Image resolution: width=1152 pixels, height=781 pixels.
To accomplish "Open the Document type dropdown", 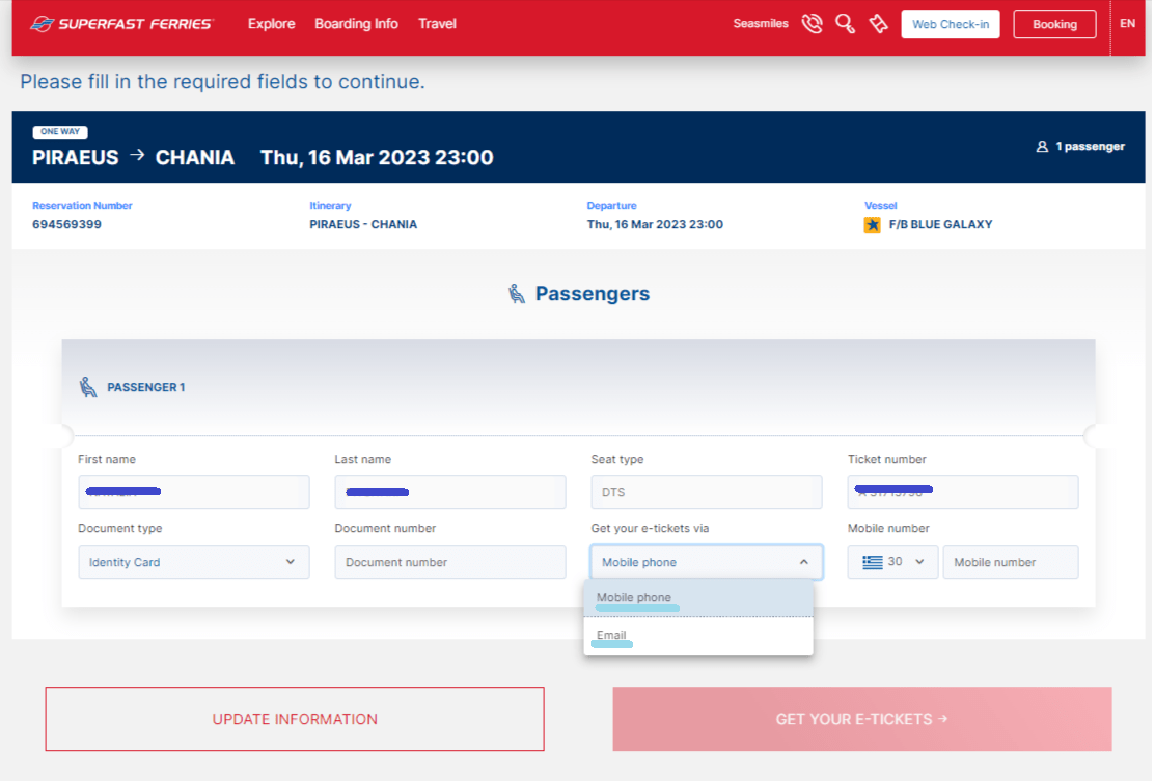I will (x=193, y=562).
